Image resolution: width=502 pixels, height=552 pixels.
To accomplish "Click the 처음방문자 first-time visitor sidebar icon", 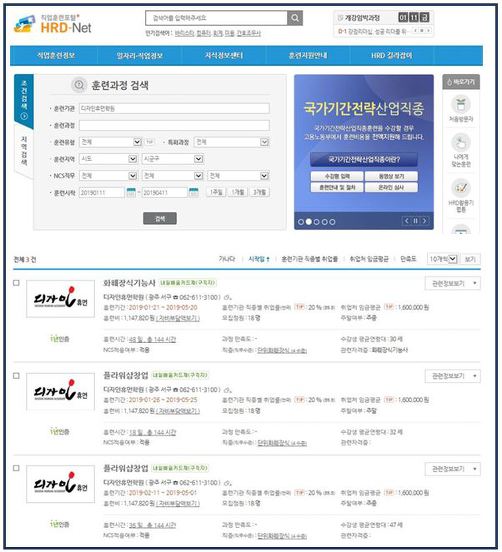I will 460,105.
